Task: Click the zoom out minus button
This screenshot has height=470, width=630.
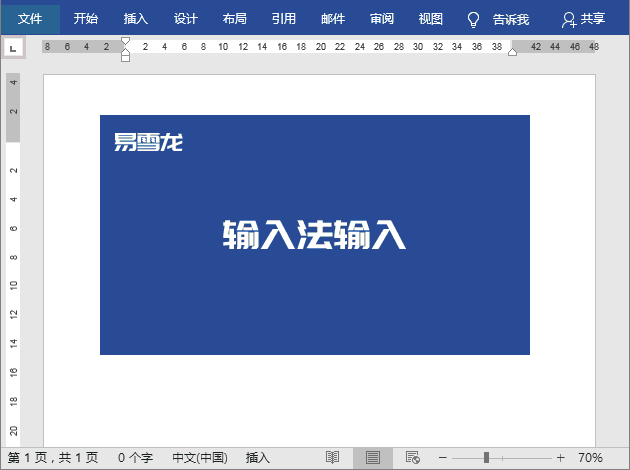Action: coord(443,458)
